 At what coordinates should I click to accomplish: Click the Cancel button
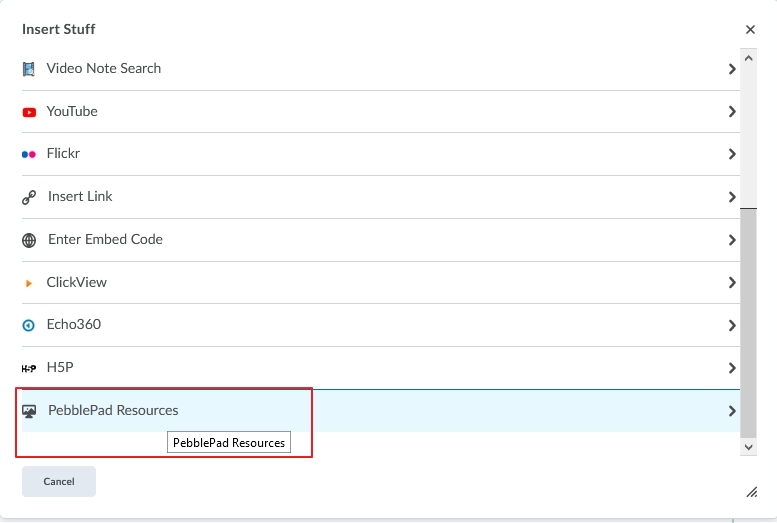tap(59, 481)
